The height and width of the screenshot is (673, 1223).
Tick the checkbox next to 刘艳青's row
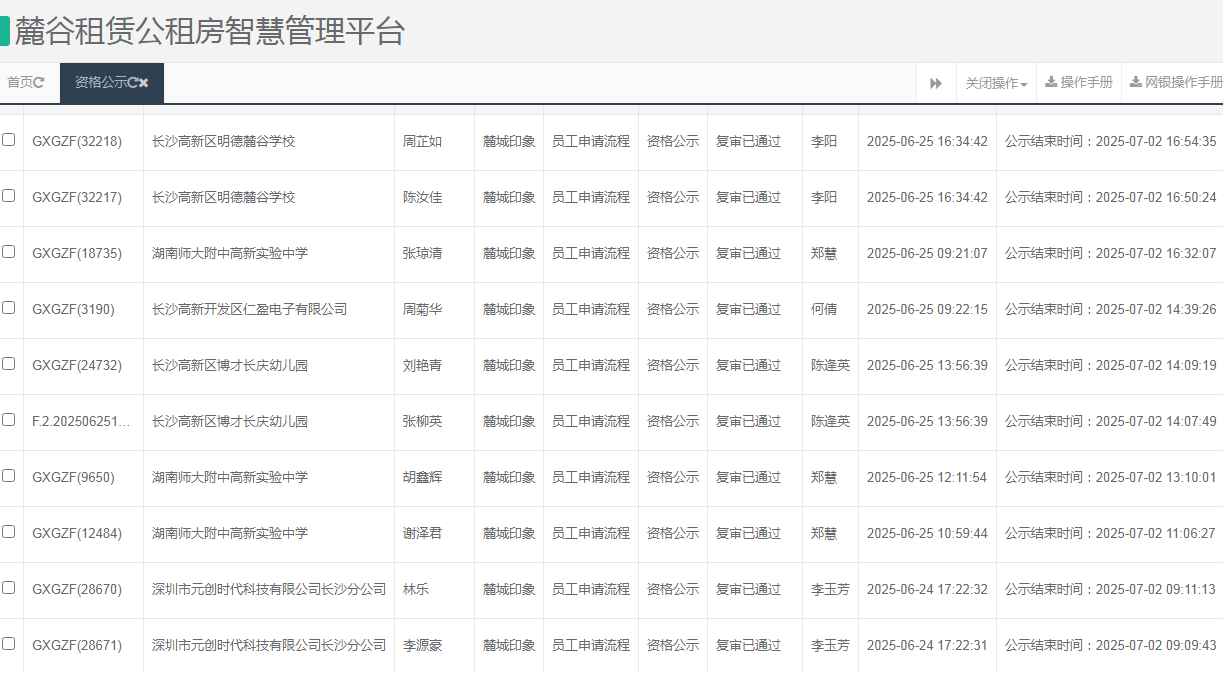9,365
